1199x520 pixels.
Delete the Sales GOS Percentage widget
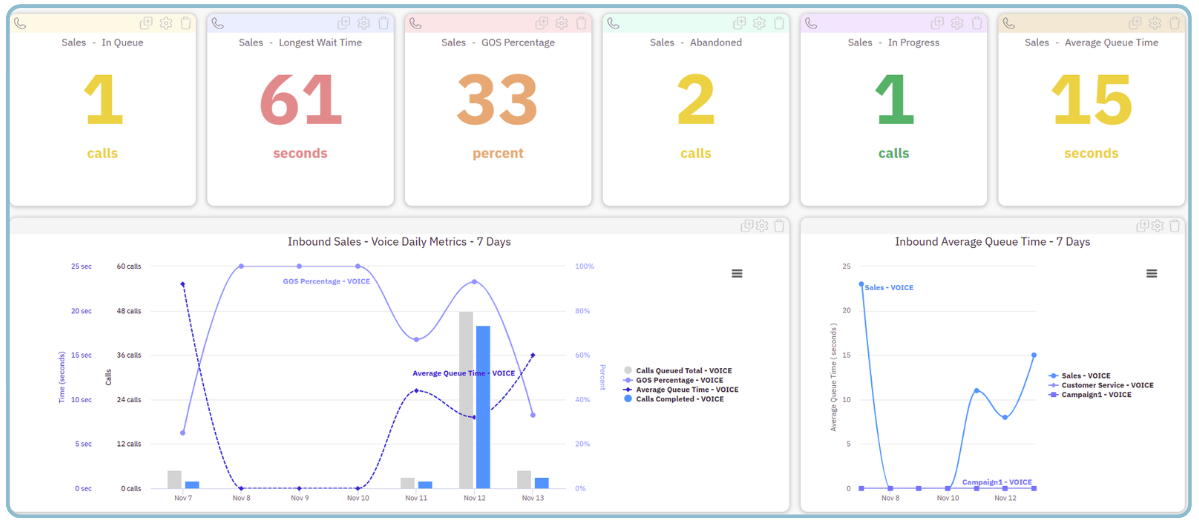581,23
